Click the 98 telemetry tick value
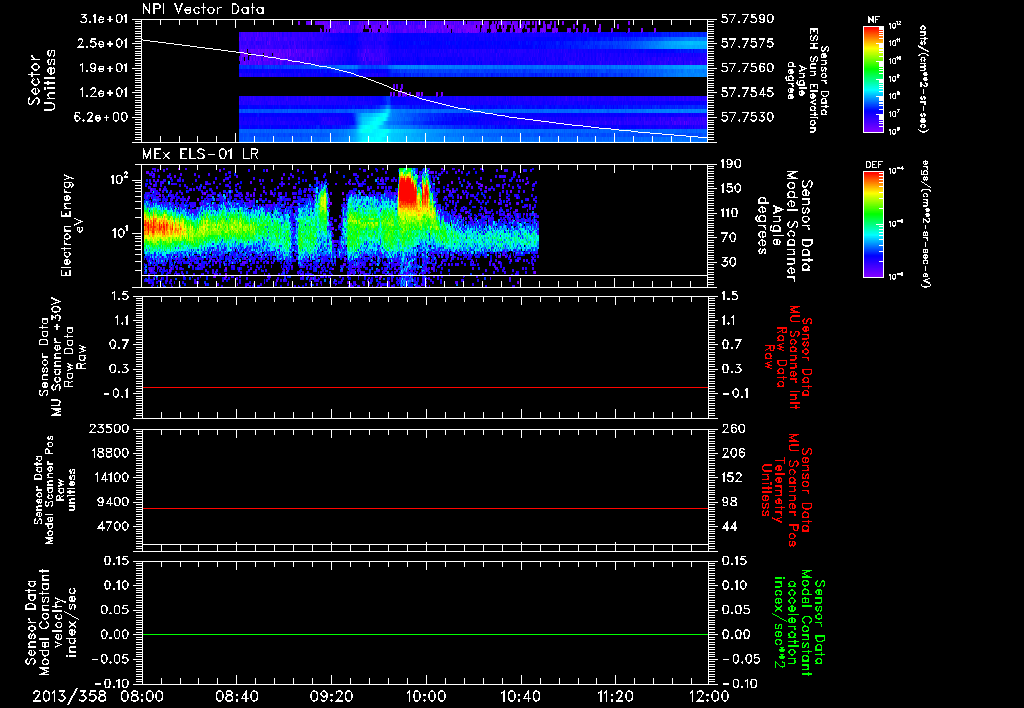1024x708 pixels. pyautogui.click(x=729, y=502)
